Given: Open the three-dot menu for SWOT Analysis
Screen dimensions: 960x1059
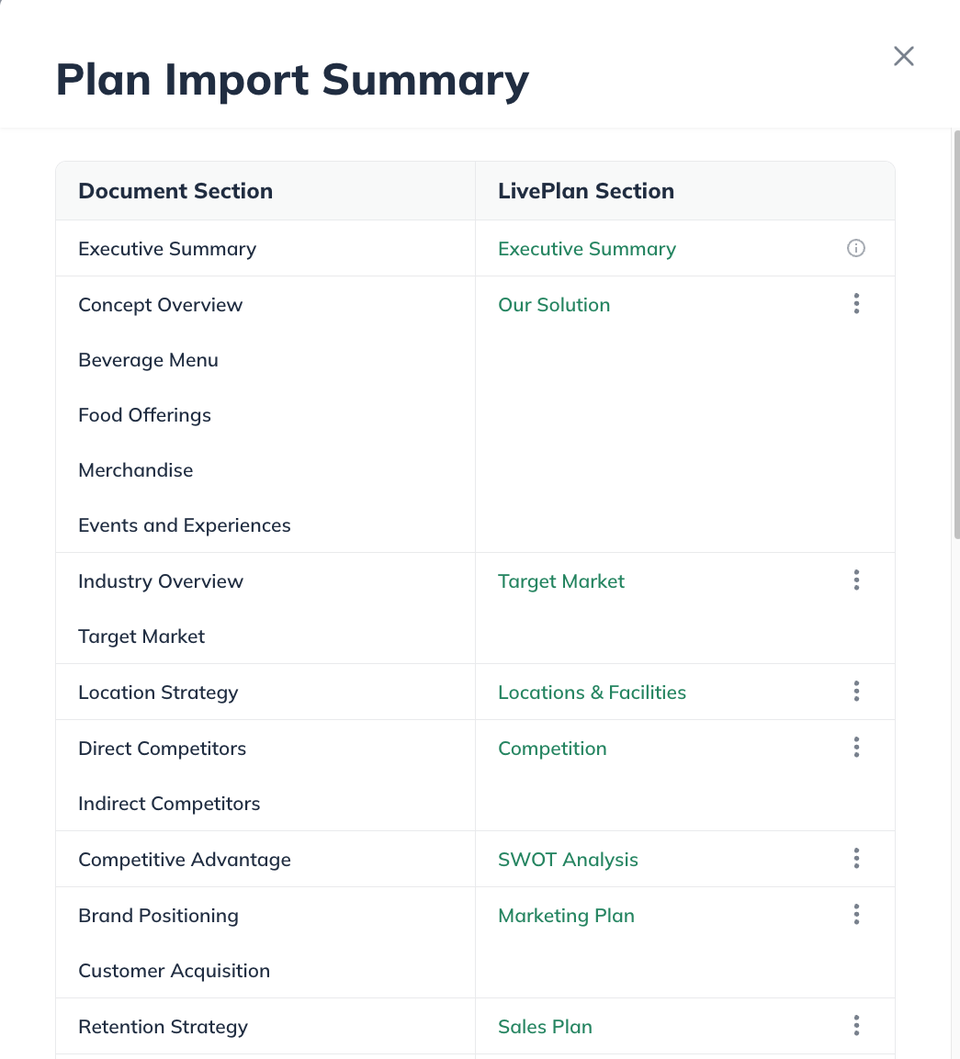Looking at the screenshot, I should coord(856,859).
